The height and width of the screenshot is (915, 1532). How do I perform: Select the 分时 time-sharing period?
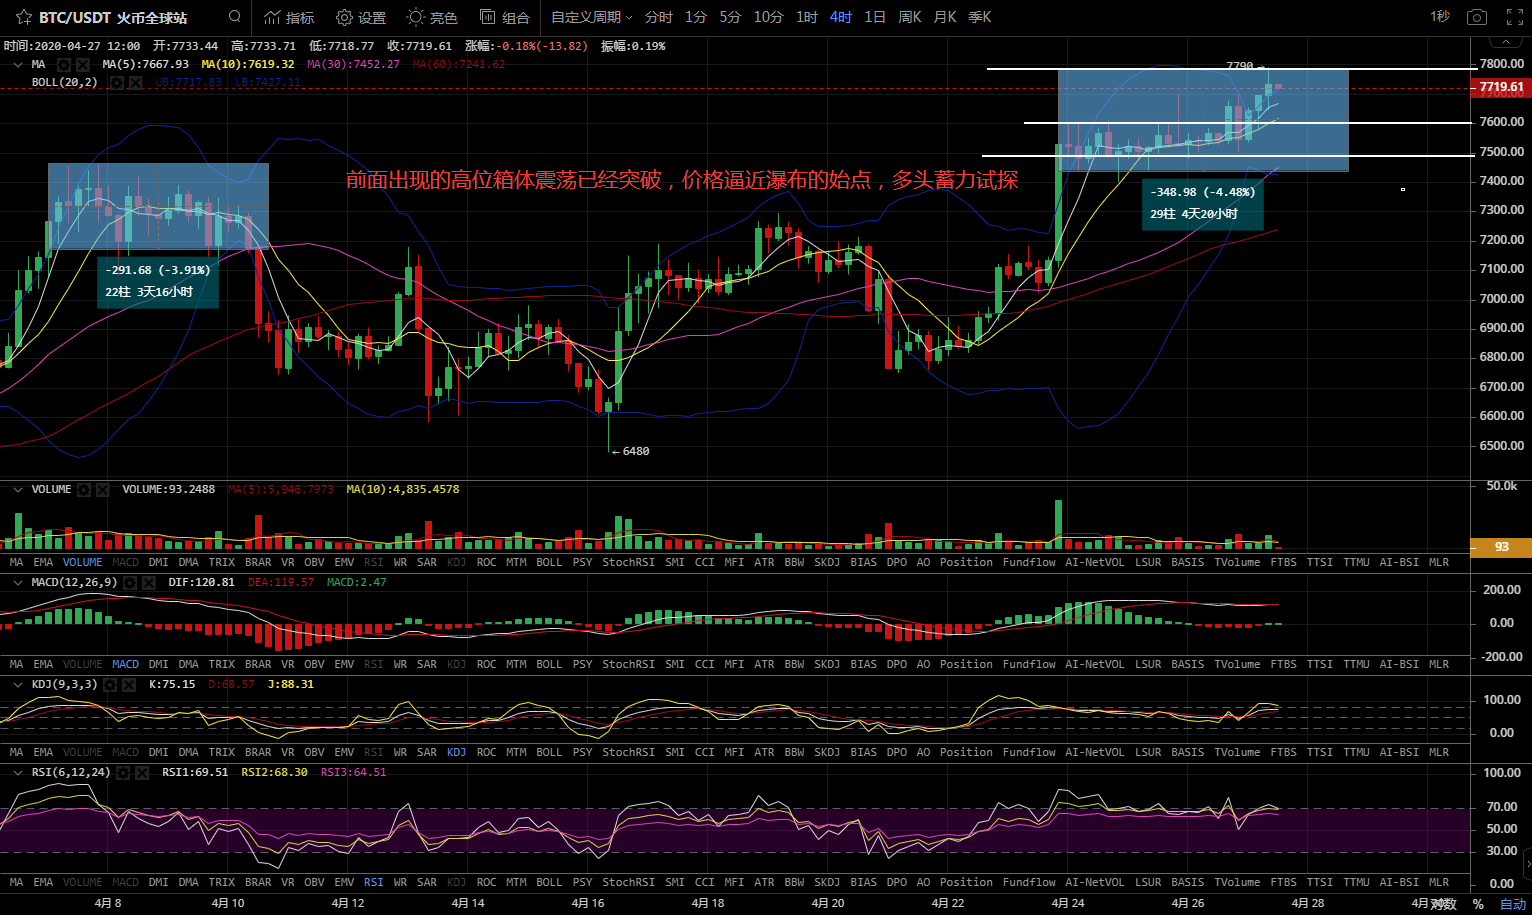pyautogui.click(x=659, y=17)
